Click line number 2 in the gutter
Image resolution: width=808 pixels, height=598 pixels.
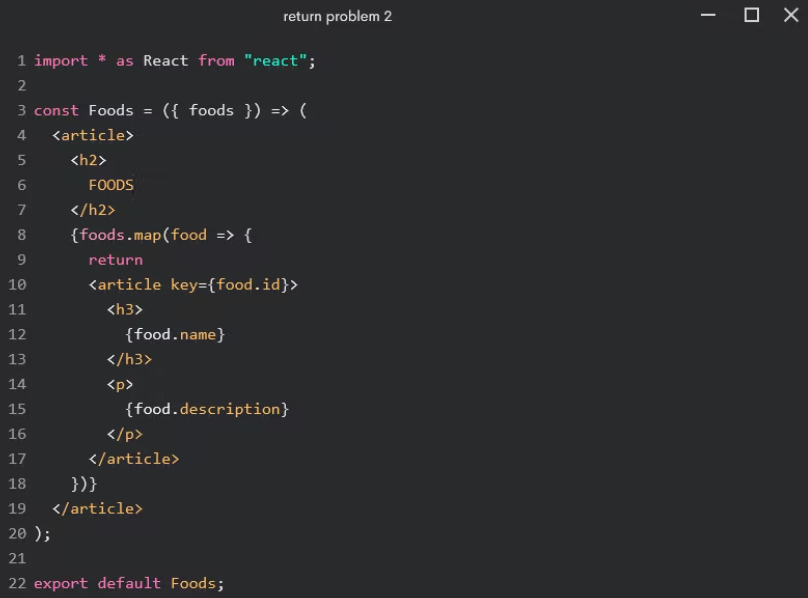click(21, 86)
